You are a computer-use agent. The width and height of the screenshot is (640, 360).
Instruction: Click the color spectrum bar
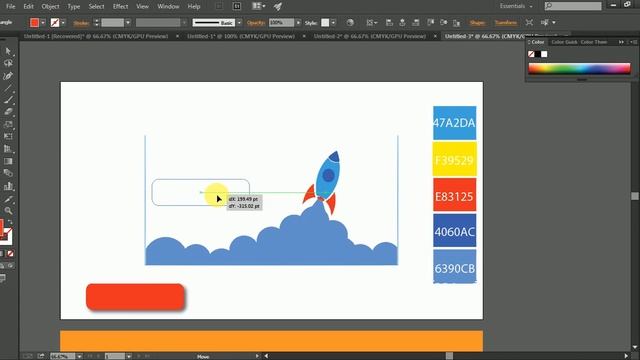coord(580,69)
